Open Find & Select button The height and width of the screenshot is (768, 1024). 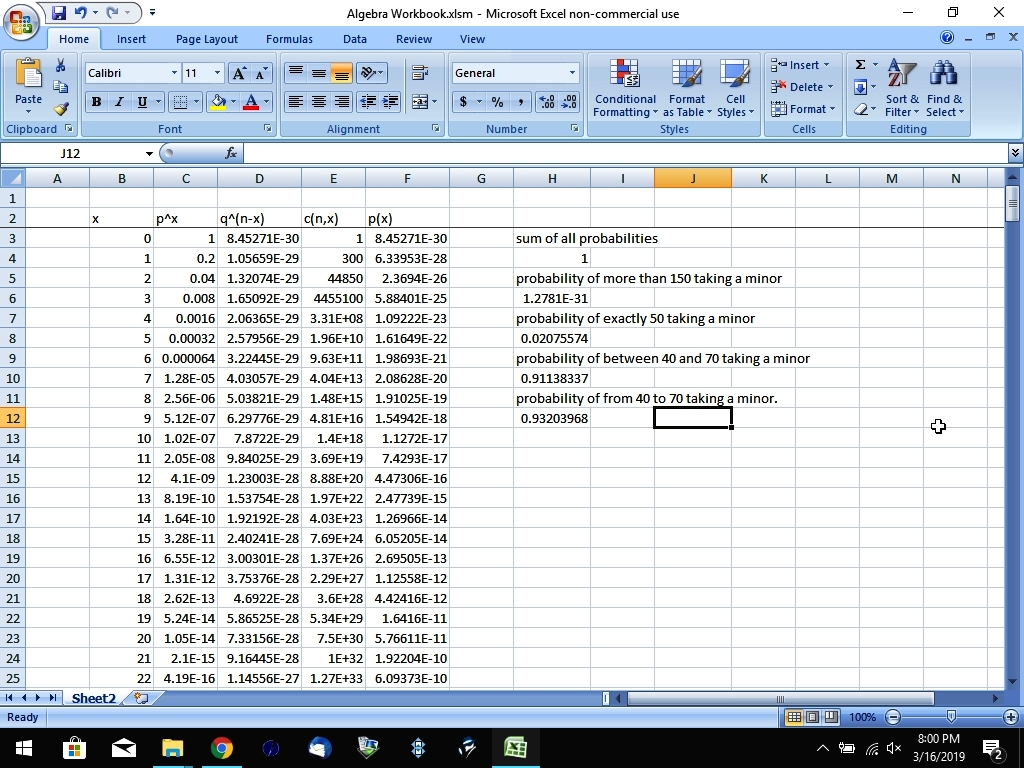click(x=944, y=88)
